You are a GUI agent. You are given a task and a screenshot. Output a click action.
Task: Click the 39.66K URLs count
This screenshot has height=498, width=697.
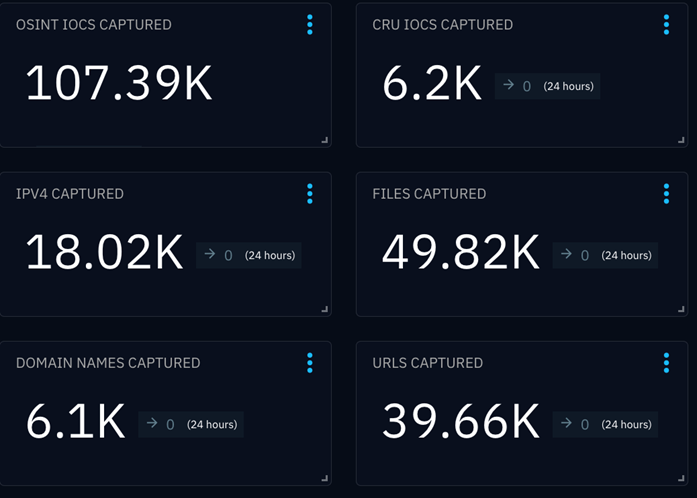[460, 423]
